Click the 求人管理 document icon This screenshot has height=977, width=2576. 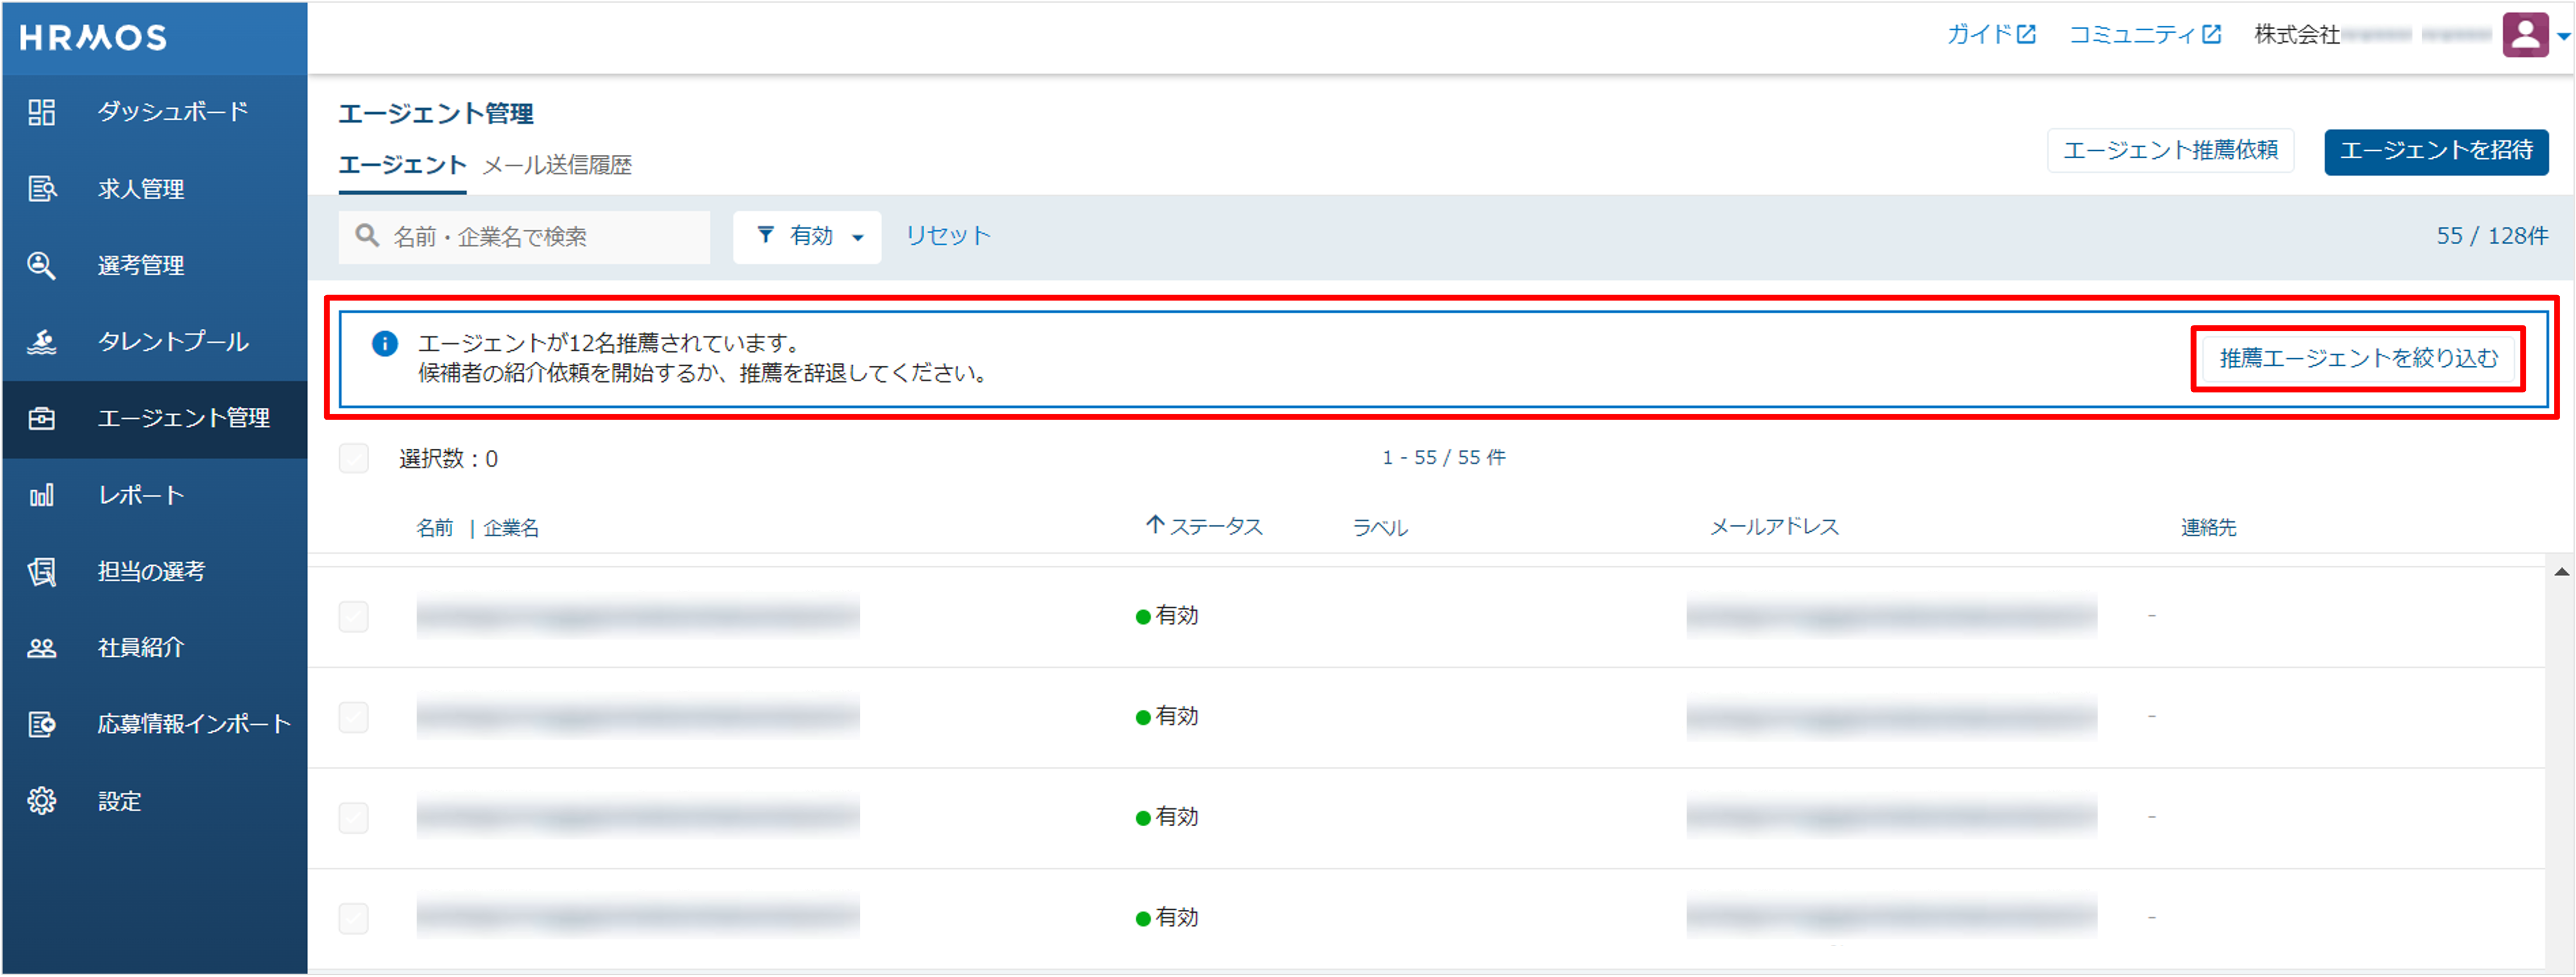pos(41,188)
